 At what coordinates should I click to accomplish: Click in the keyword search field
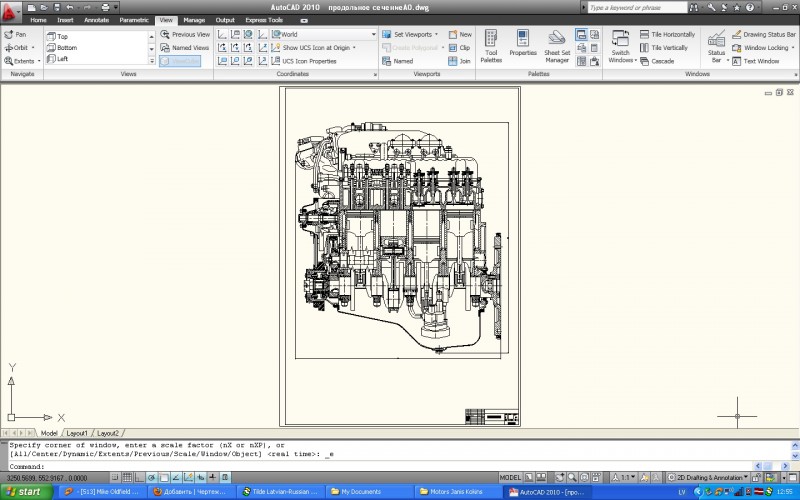637,8
